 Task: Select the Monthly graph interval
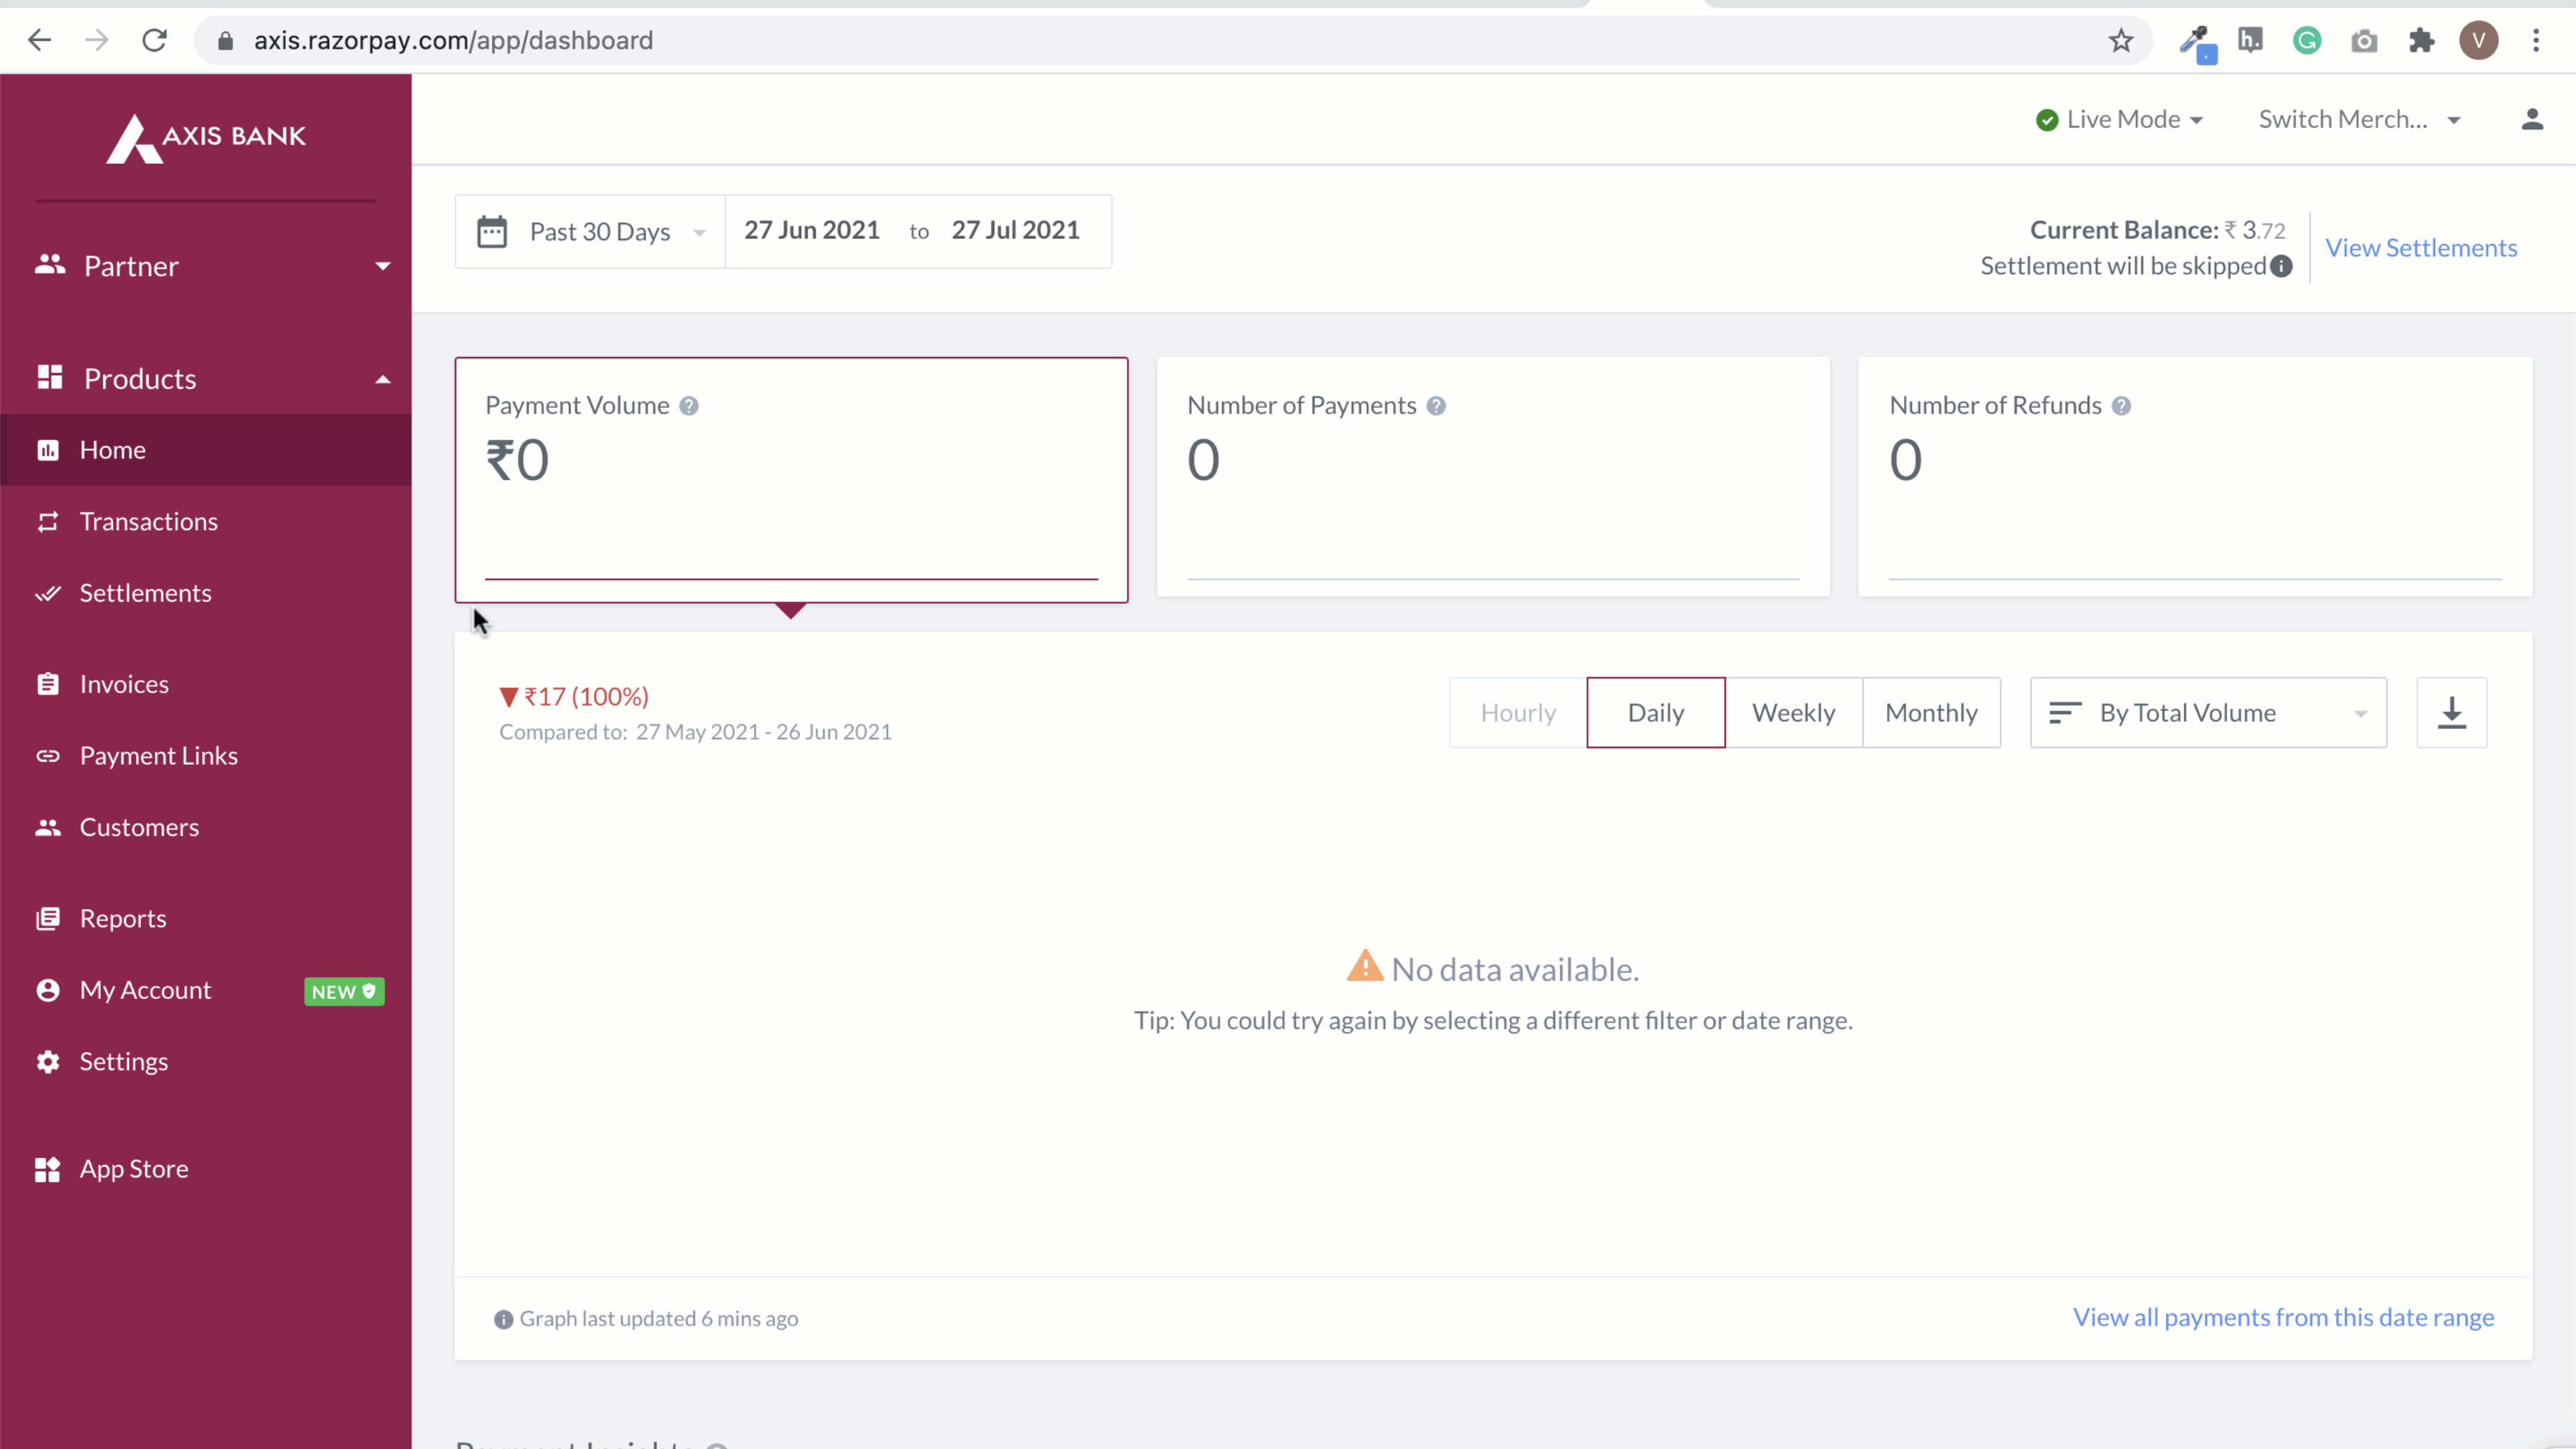(x=1931, y=712)
